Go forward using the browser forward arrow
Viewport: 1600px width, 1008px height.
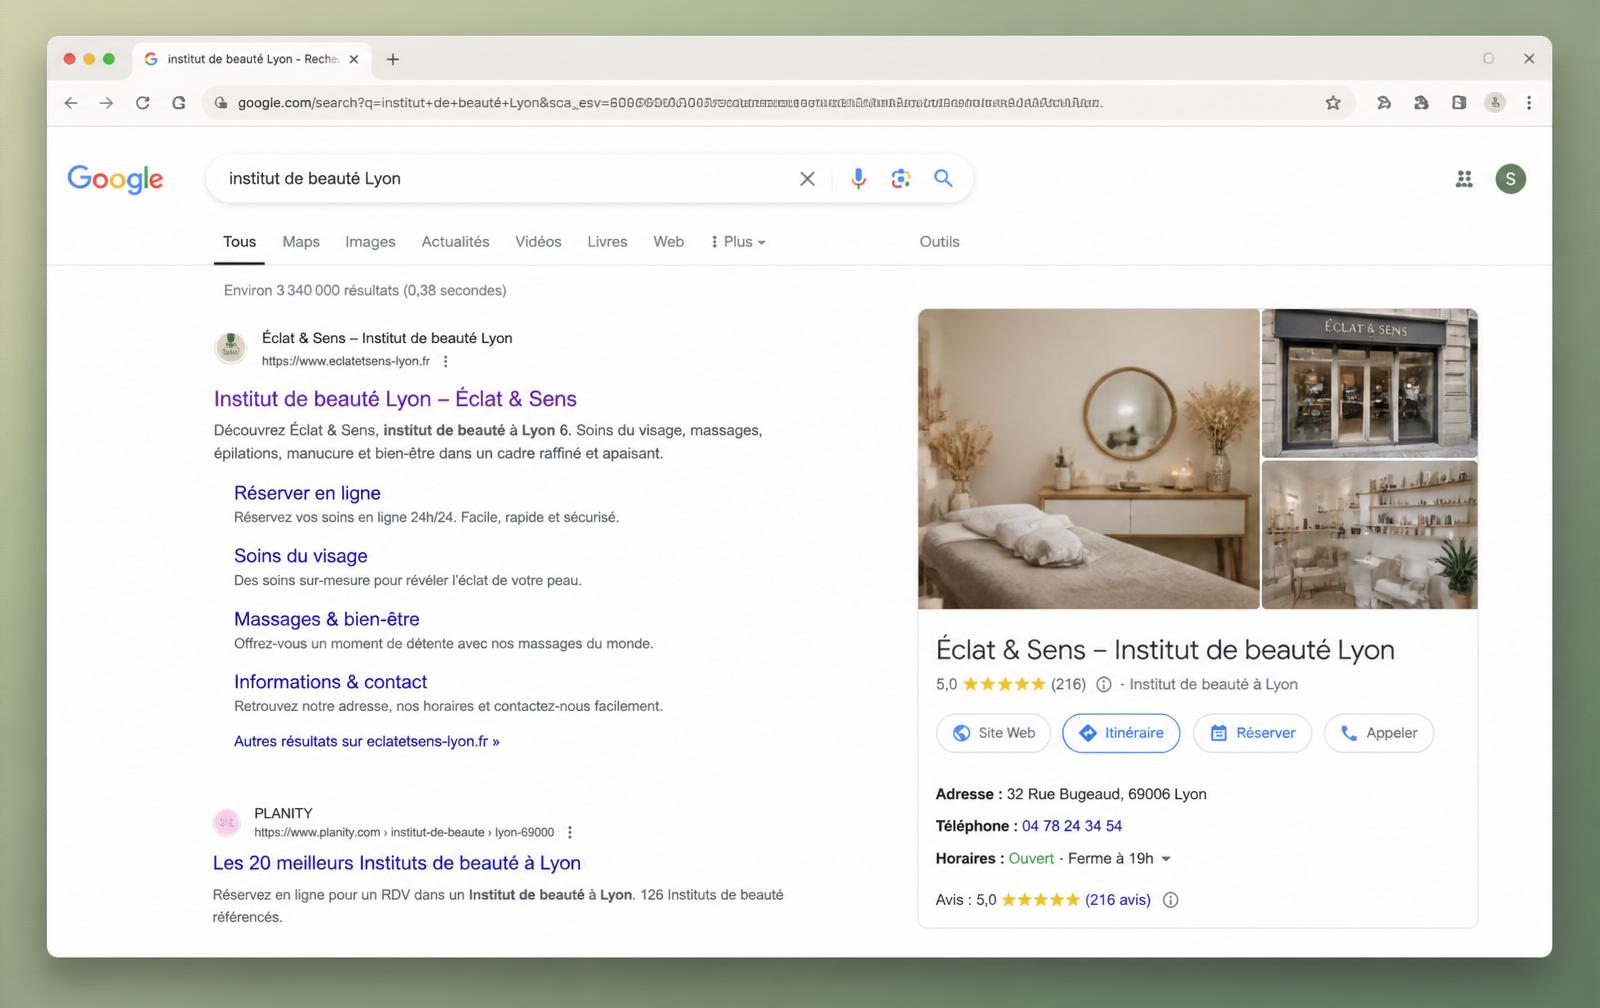pos(106,103)
